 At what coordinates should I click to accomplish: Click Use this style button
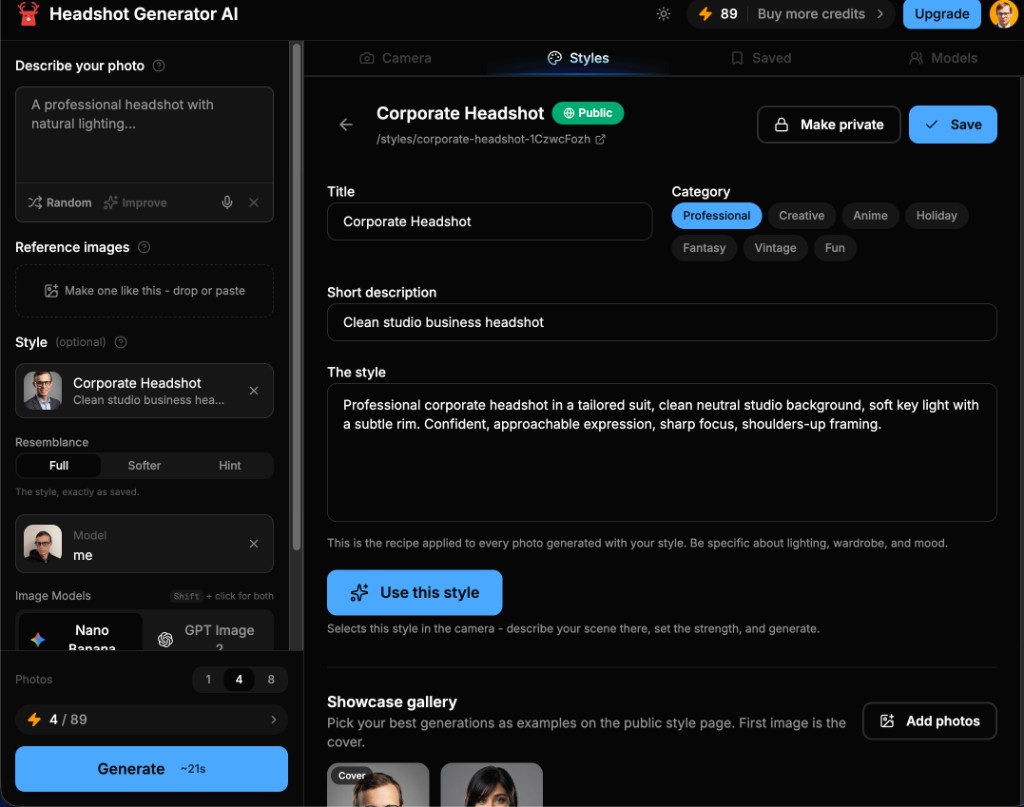415,592
